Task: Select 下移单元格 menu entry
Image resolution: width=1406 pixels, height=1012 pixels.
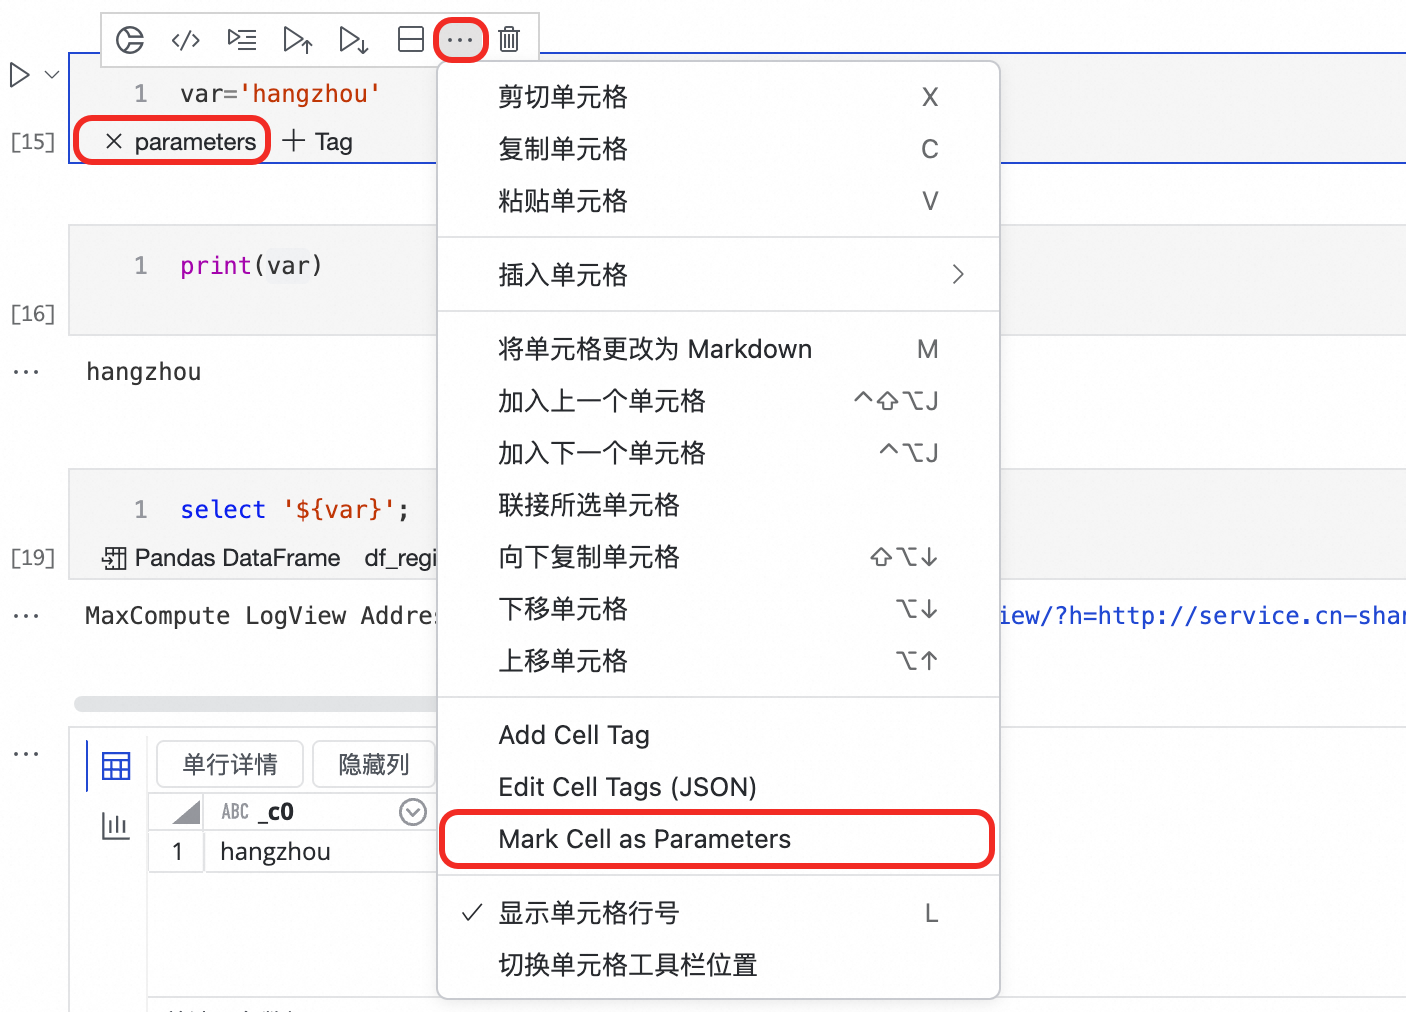Action: [x=718, y=609]
